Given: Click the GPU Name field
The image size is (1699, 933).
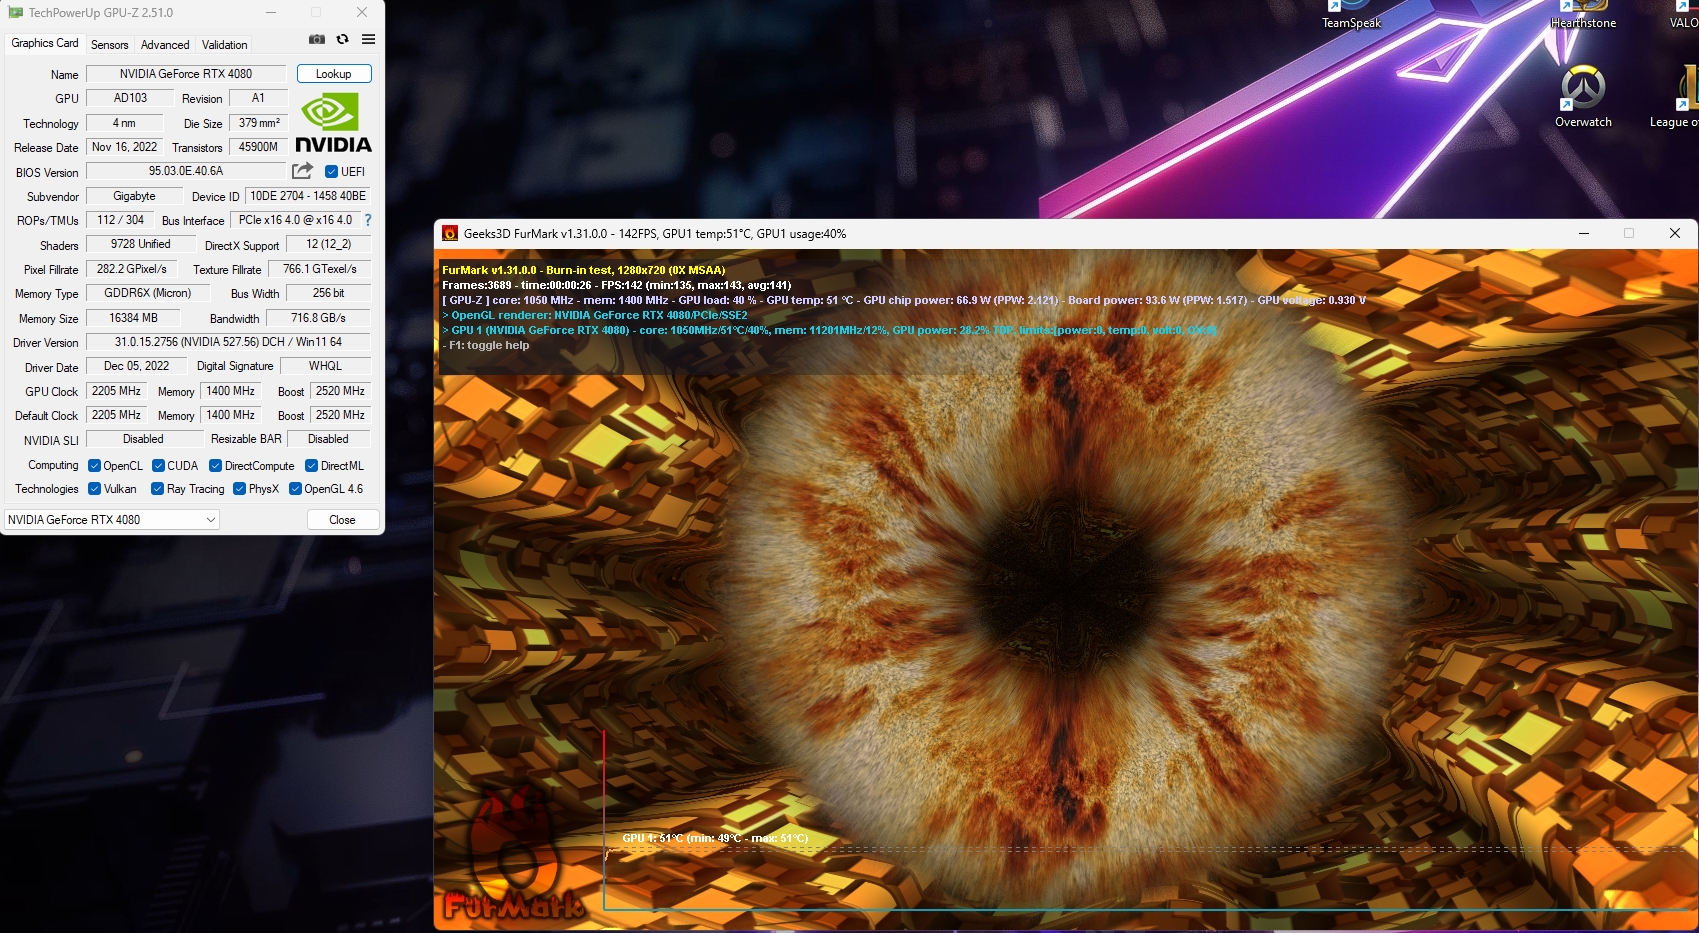Looking at the screenshot, I should point(186,74).
